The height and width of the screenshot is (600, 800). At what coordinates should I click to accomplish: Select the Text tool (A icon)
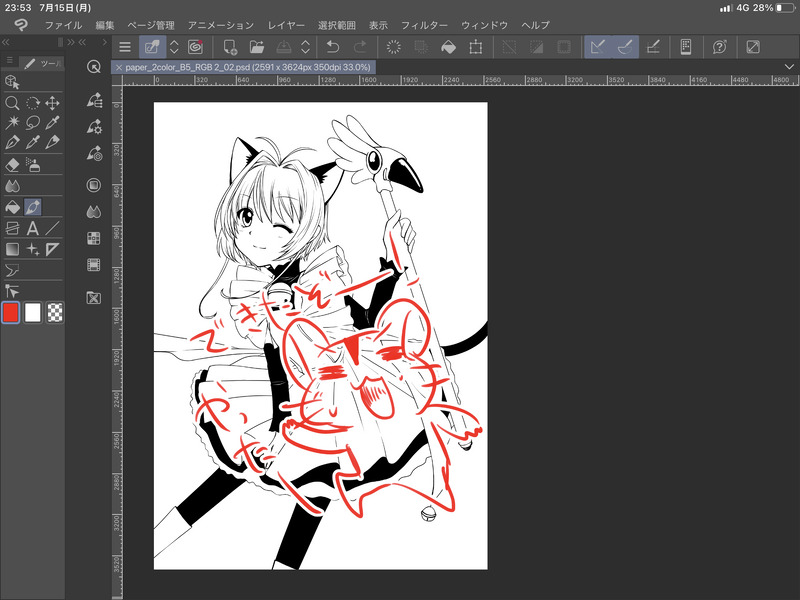[33, 228]
